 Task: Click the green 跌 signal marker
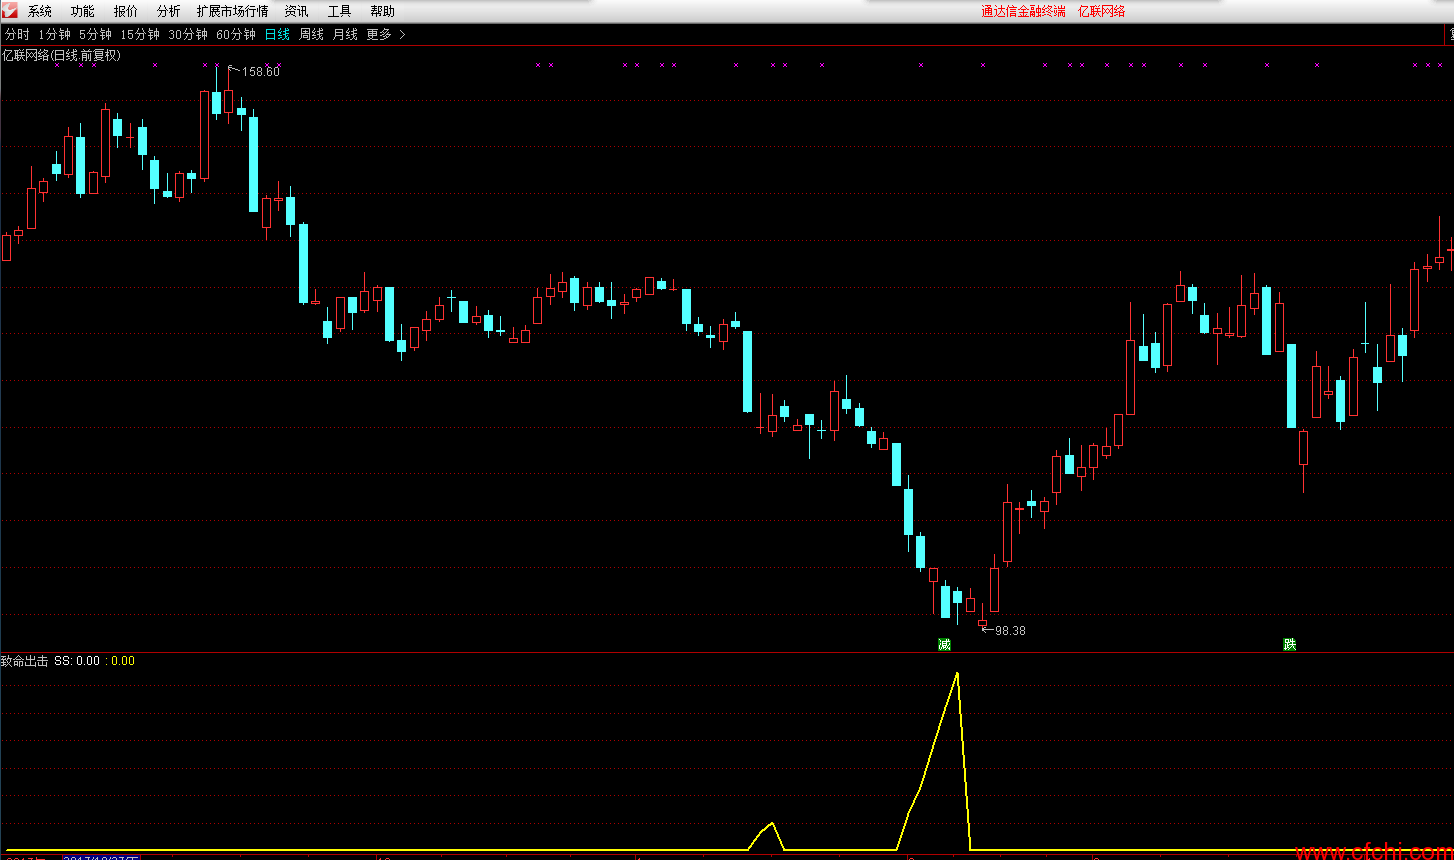[x=1290, y=644]
